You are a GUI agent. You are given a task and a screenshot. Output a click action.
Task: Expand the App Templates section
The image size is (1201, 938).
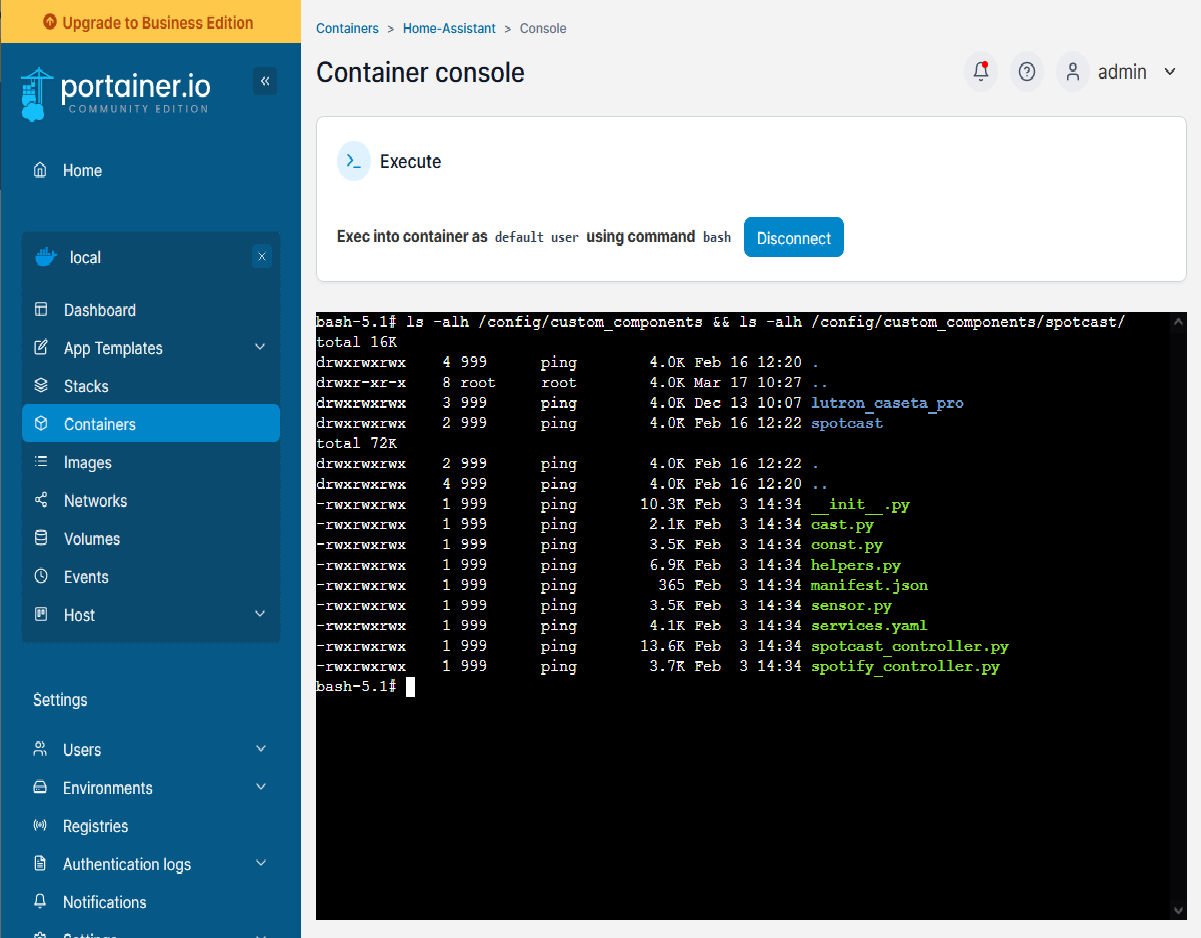click(260, 347)
